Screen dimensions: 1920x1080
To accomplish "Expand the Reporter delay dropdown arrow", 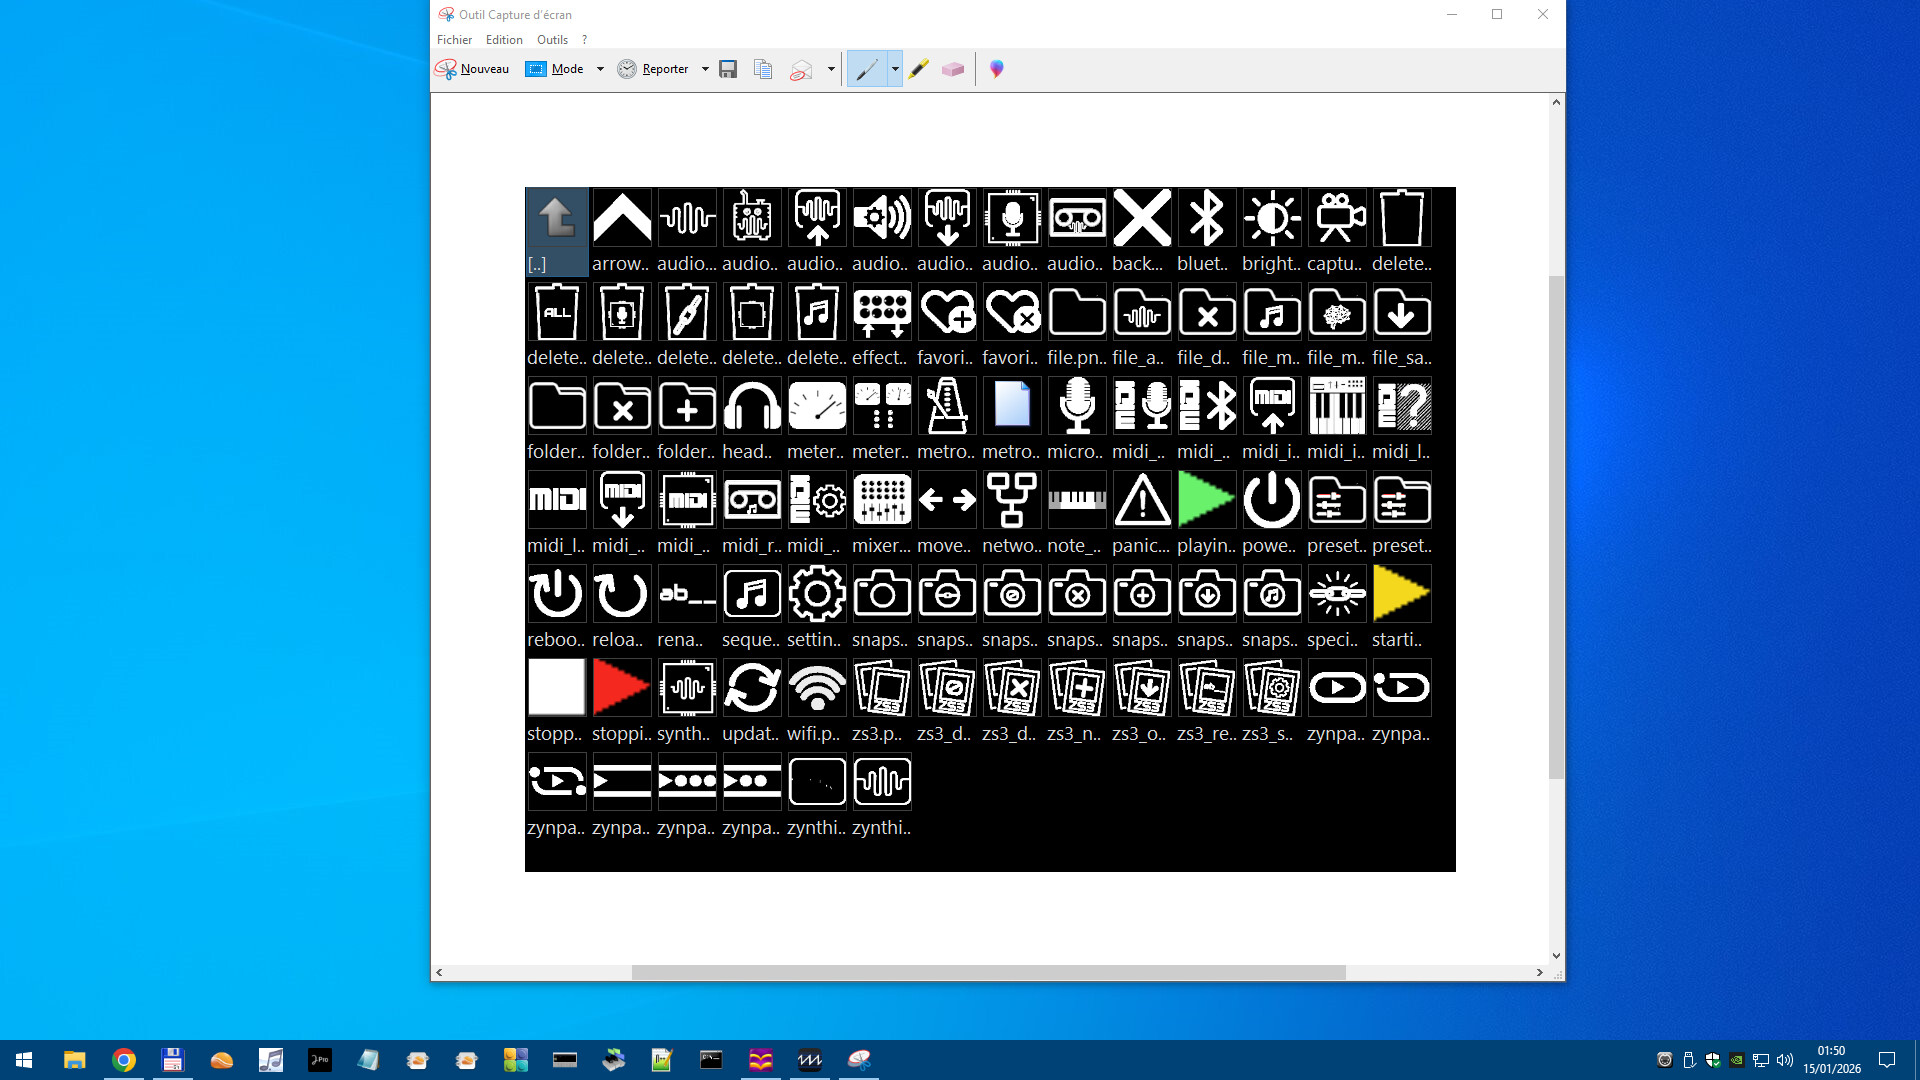I will click(705, 69).
